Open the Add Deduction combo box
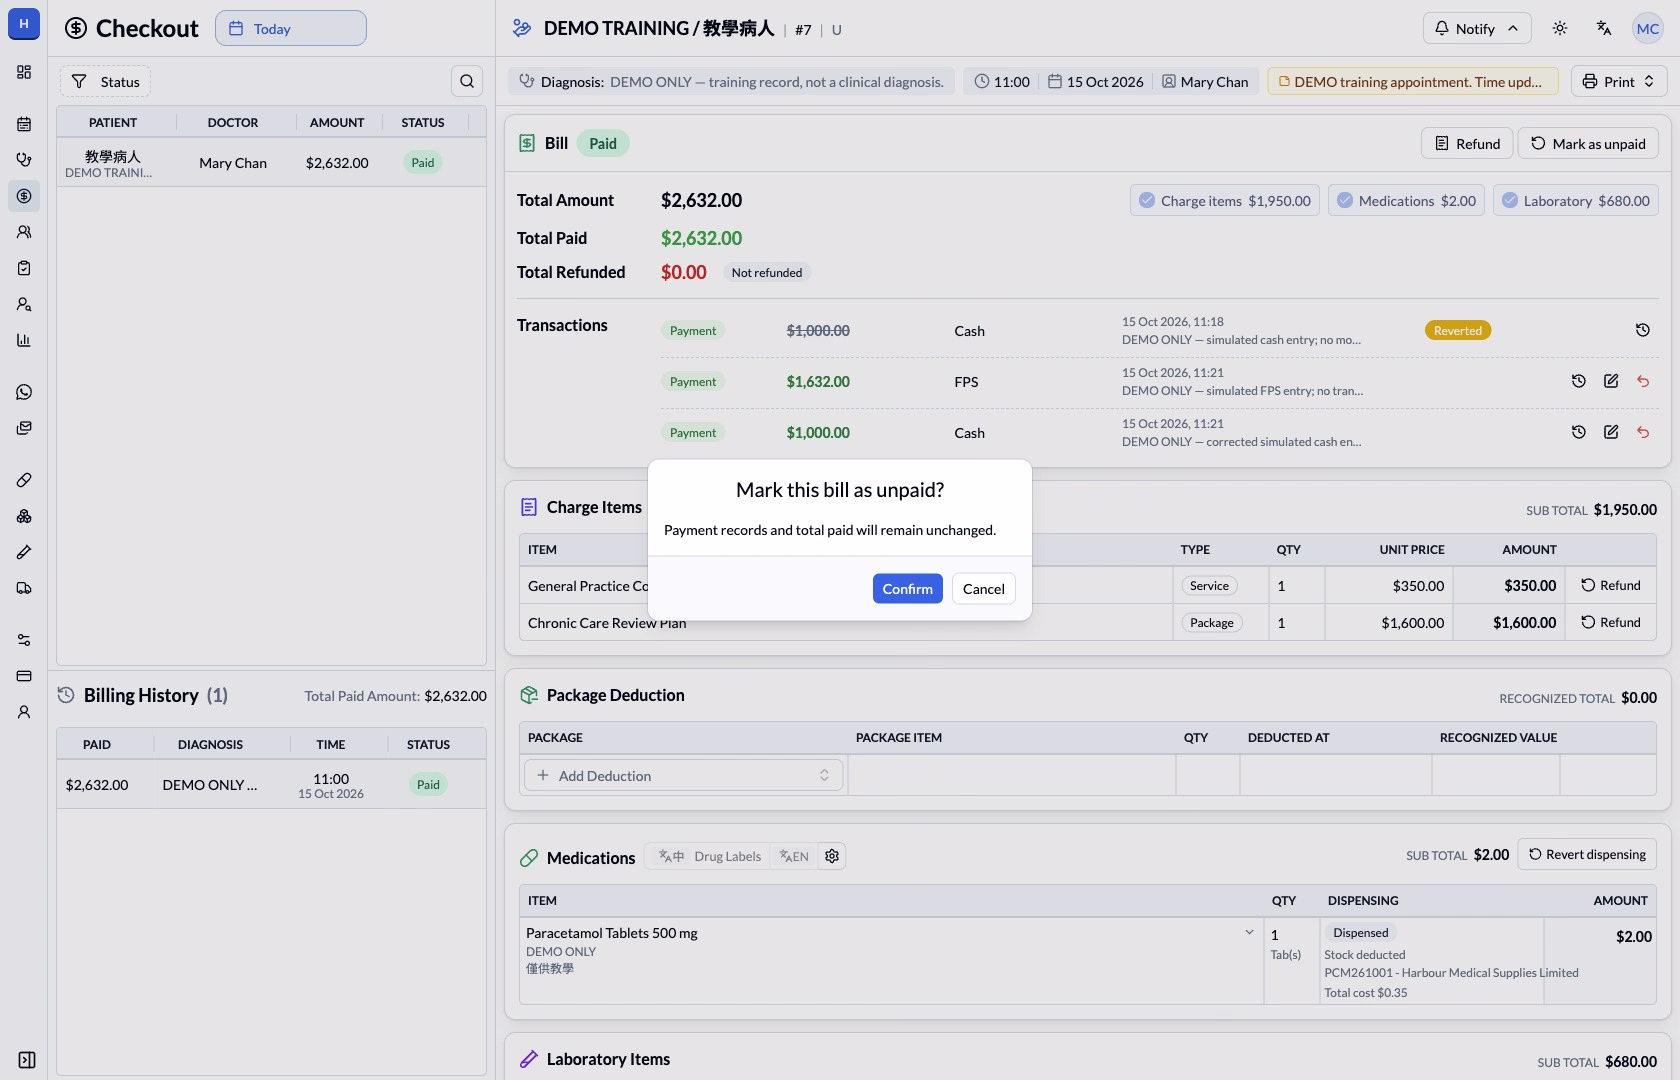Screen dimensions: 1680x1080 point(683,775)
